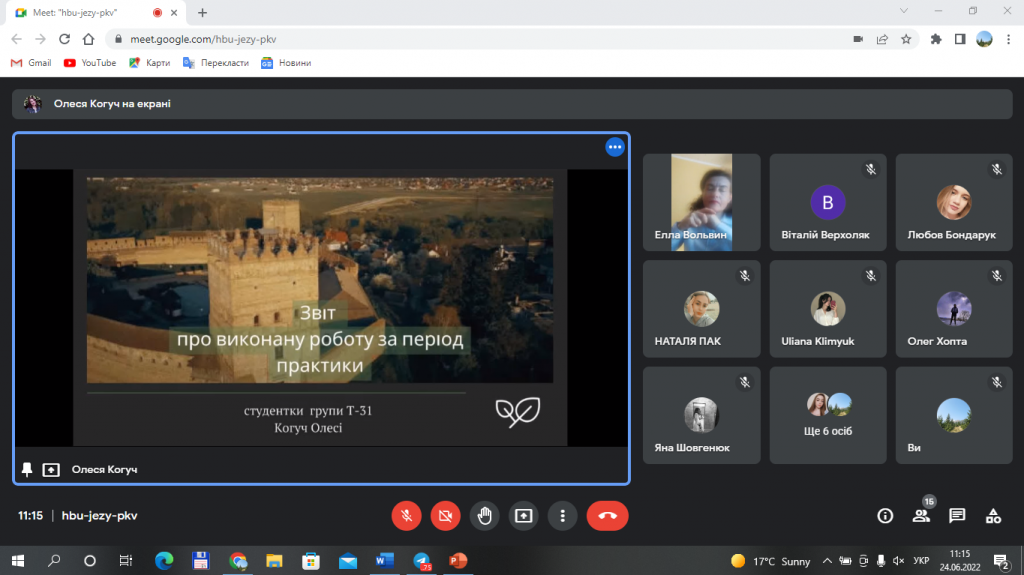Click the Ще 6 осіб participants tile
This screenshot has height=575, width=1024.
[828, 415]
